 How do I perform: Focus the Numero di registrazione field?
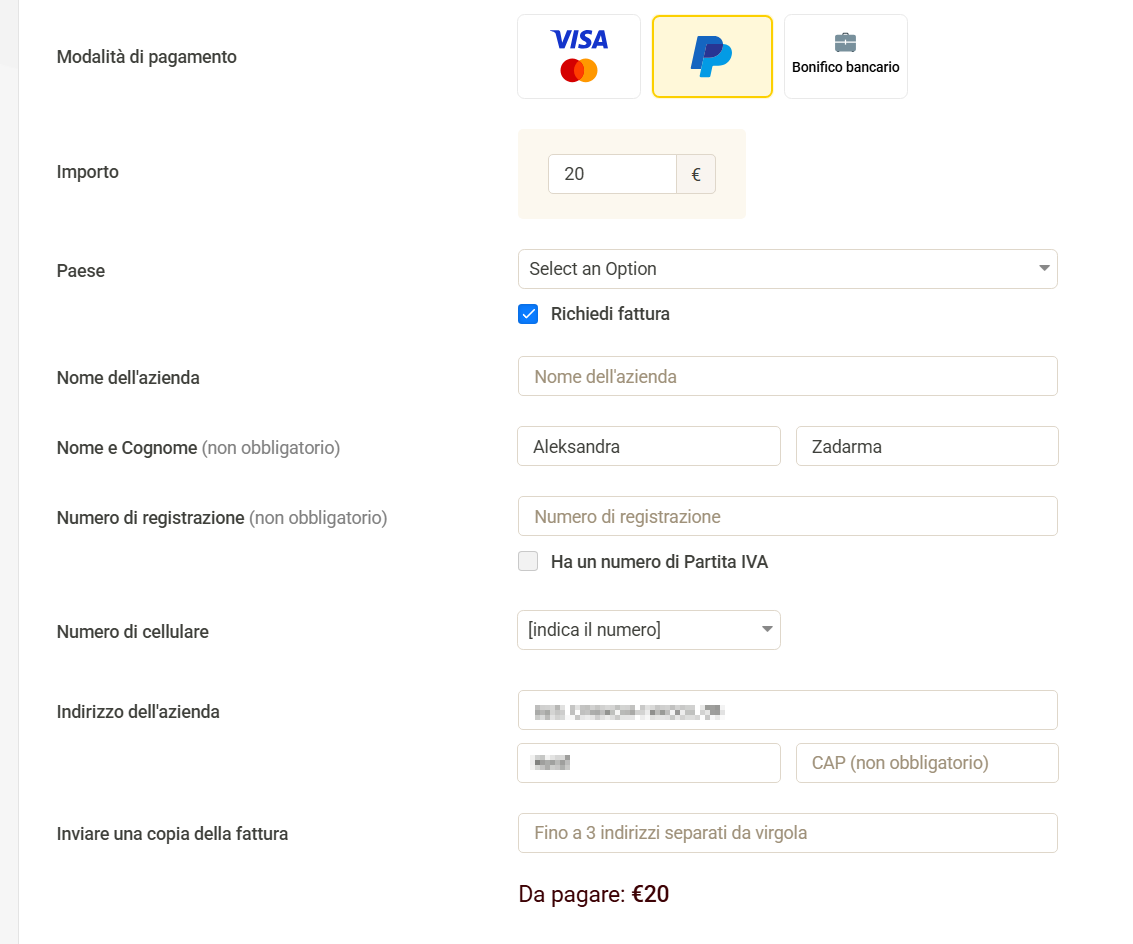click(787, 517)
